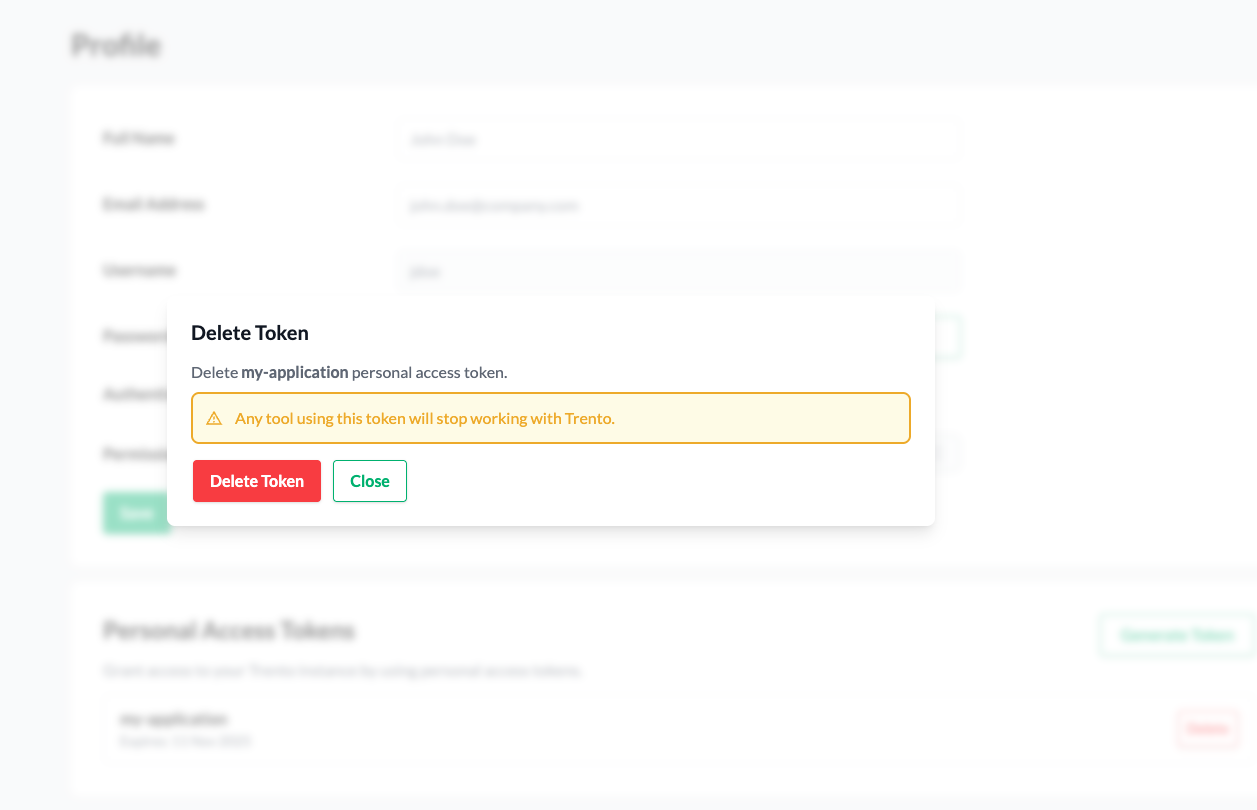This screenshot has height=810, width=1257.
Task: Close the Delete Token dialog
Action: pos(370,481)
